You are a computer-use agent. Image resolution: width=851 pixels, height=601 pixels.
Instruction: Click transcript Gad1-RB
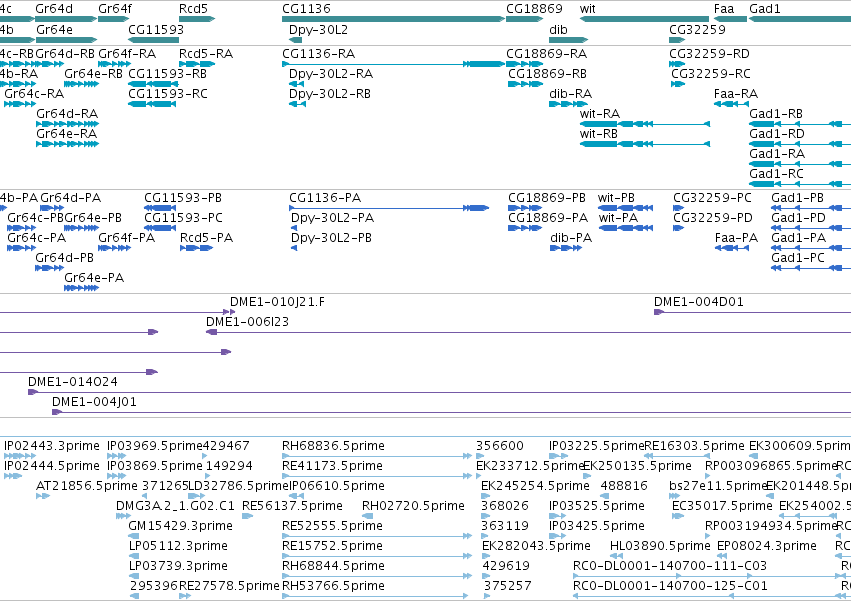(800, 124)
